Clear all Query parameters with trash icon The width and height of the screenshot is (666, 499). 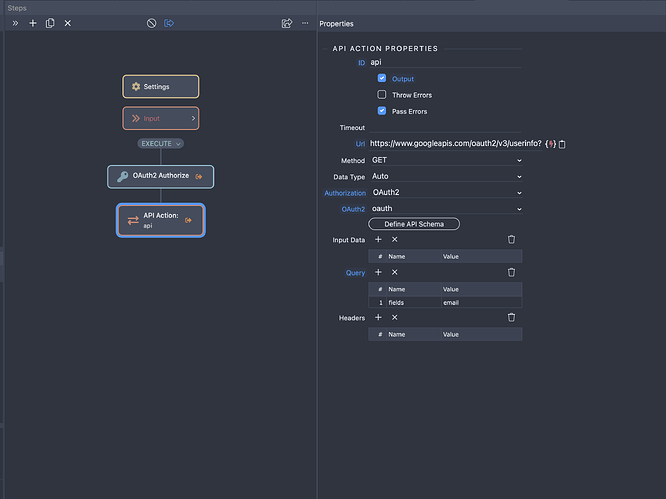511,272
